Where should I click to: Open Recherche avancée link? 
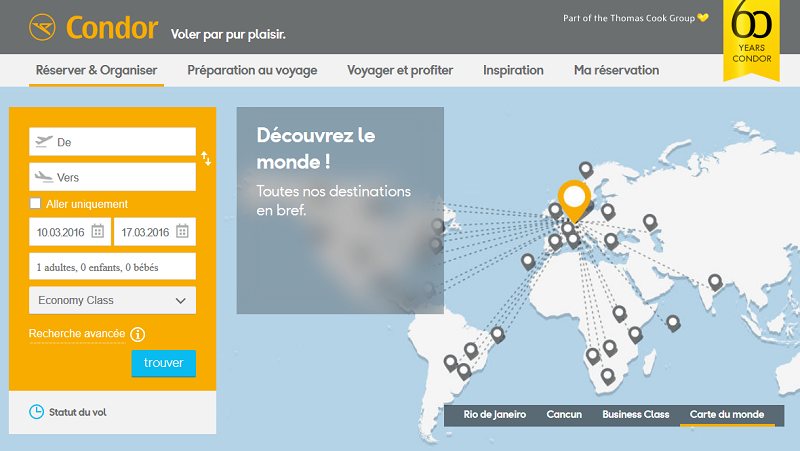pyautogui.click(x=77, y=334)
